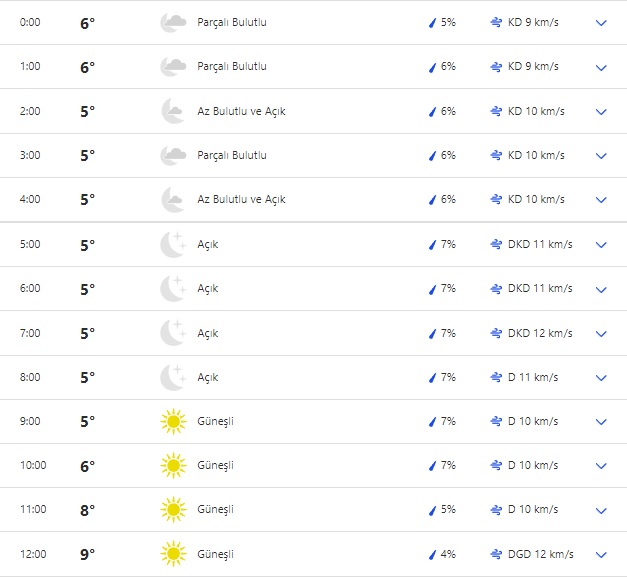Click the wind icon in the 7:00 row

point(496,333)
